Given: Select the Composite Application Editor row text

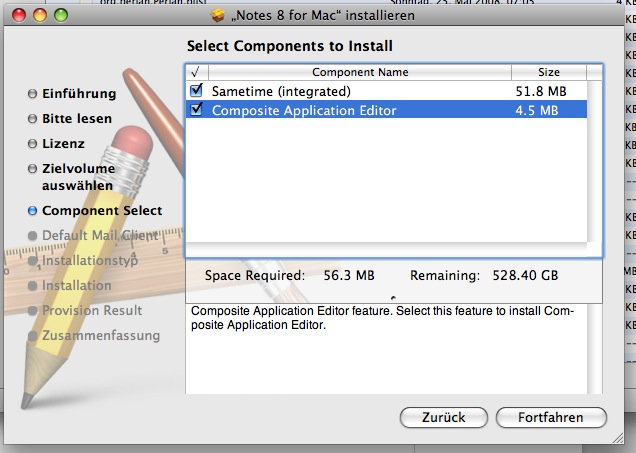Looking at the screenshot, I should pos(304,110).
